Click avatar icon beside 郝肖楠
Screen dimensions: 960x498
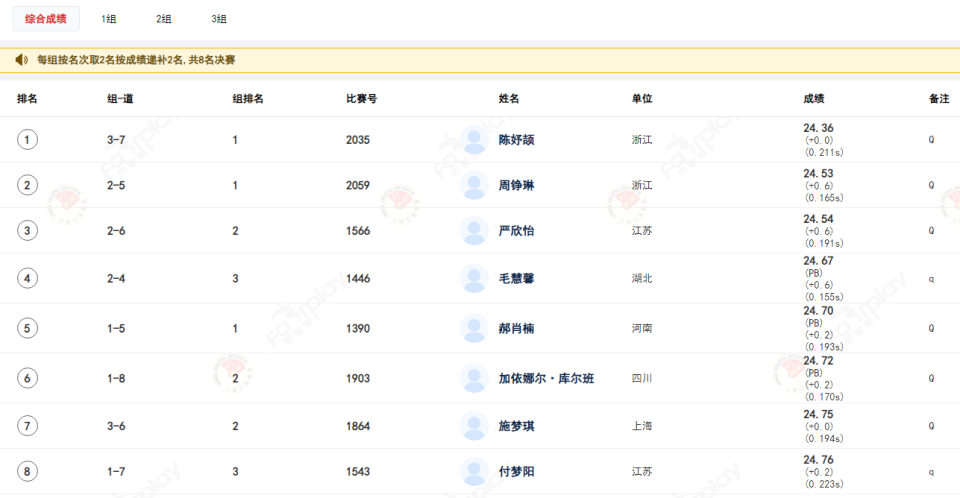pyautogui.click(x=474, y=328)
